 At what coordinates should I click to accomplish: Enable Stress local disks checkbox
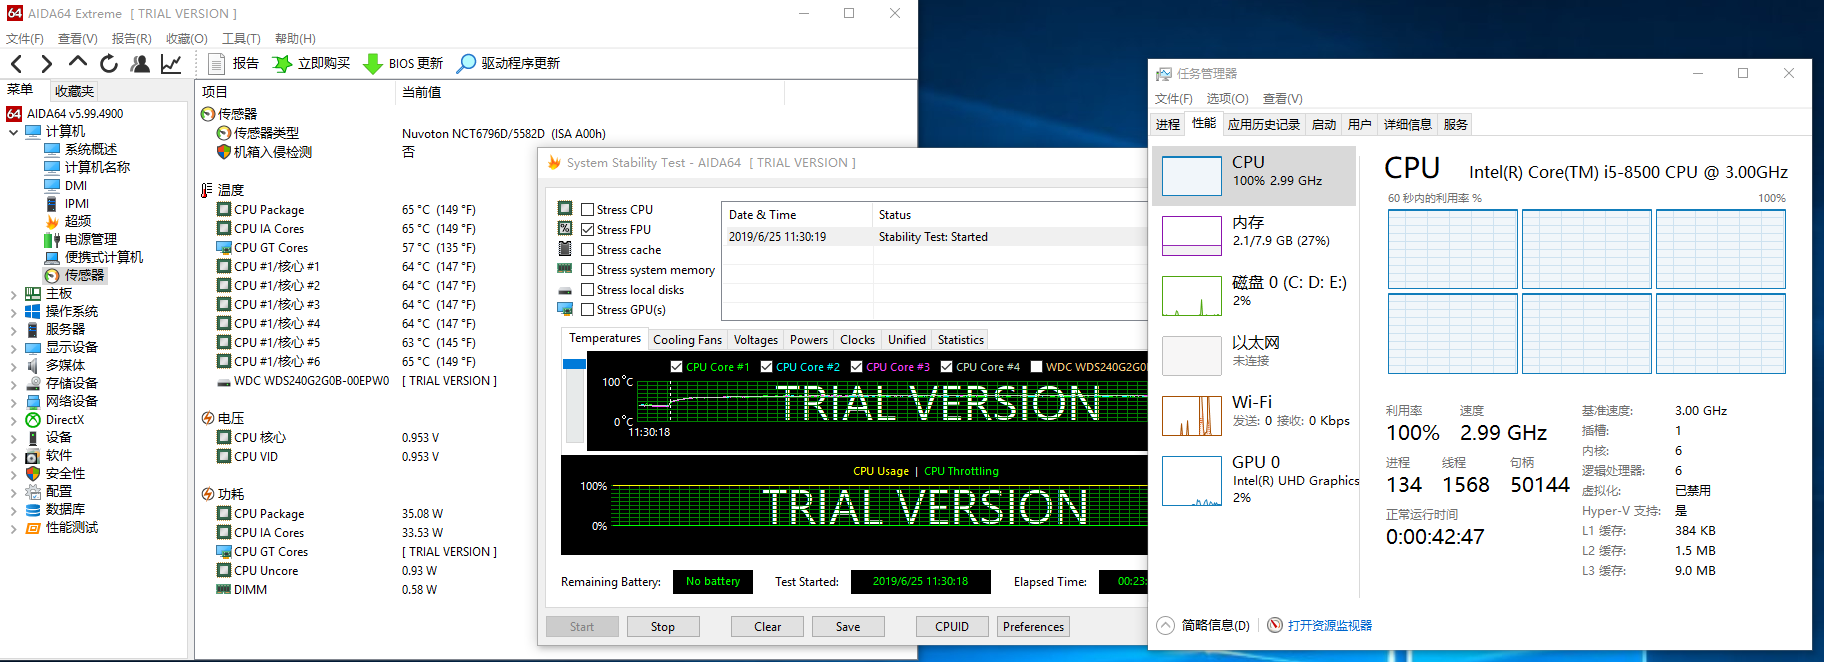pyautogui.click(x=588, y=290)
